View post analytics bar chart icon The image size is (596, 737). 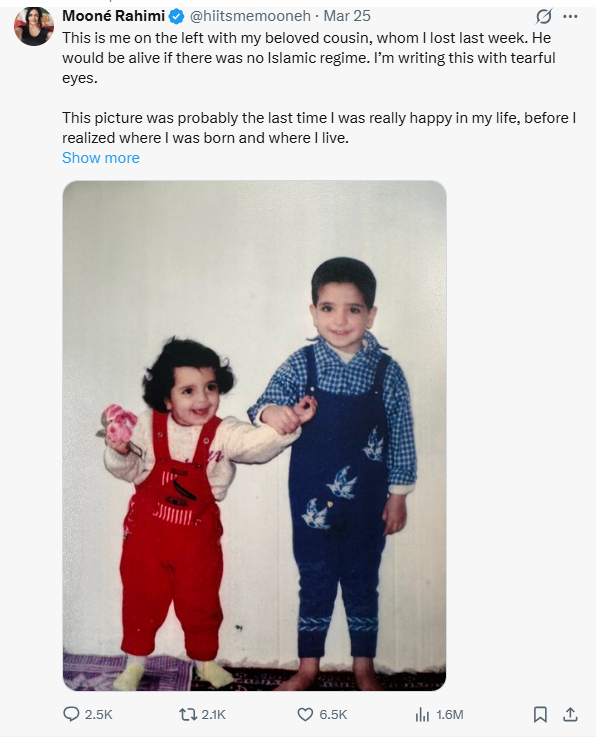(x=422, y=715)
